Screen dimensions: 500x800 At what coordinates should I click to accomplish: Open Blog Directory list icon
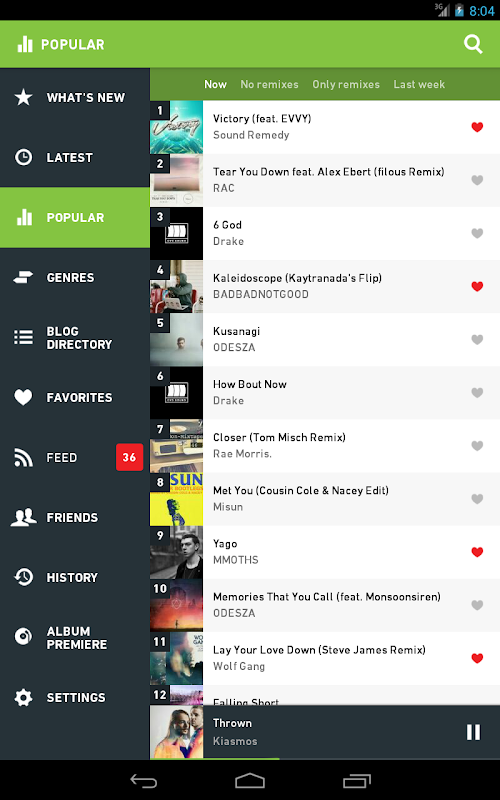23,337
